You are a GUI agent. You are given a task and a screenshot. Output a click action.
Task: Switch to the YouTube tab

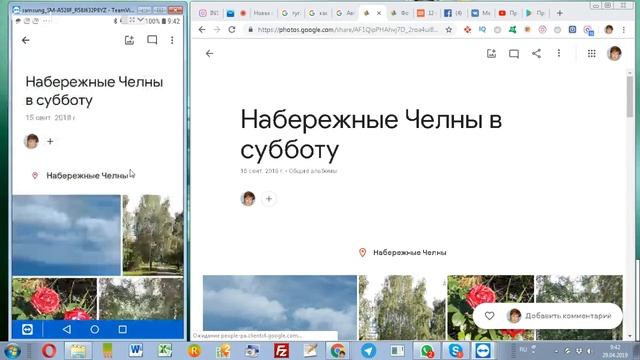pos(507,13)
